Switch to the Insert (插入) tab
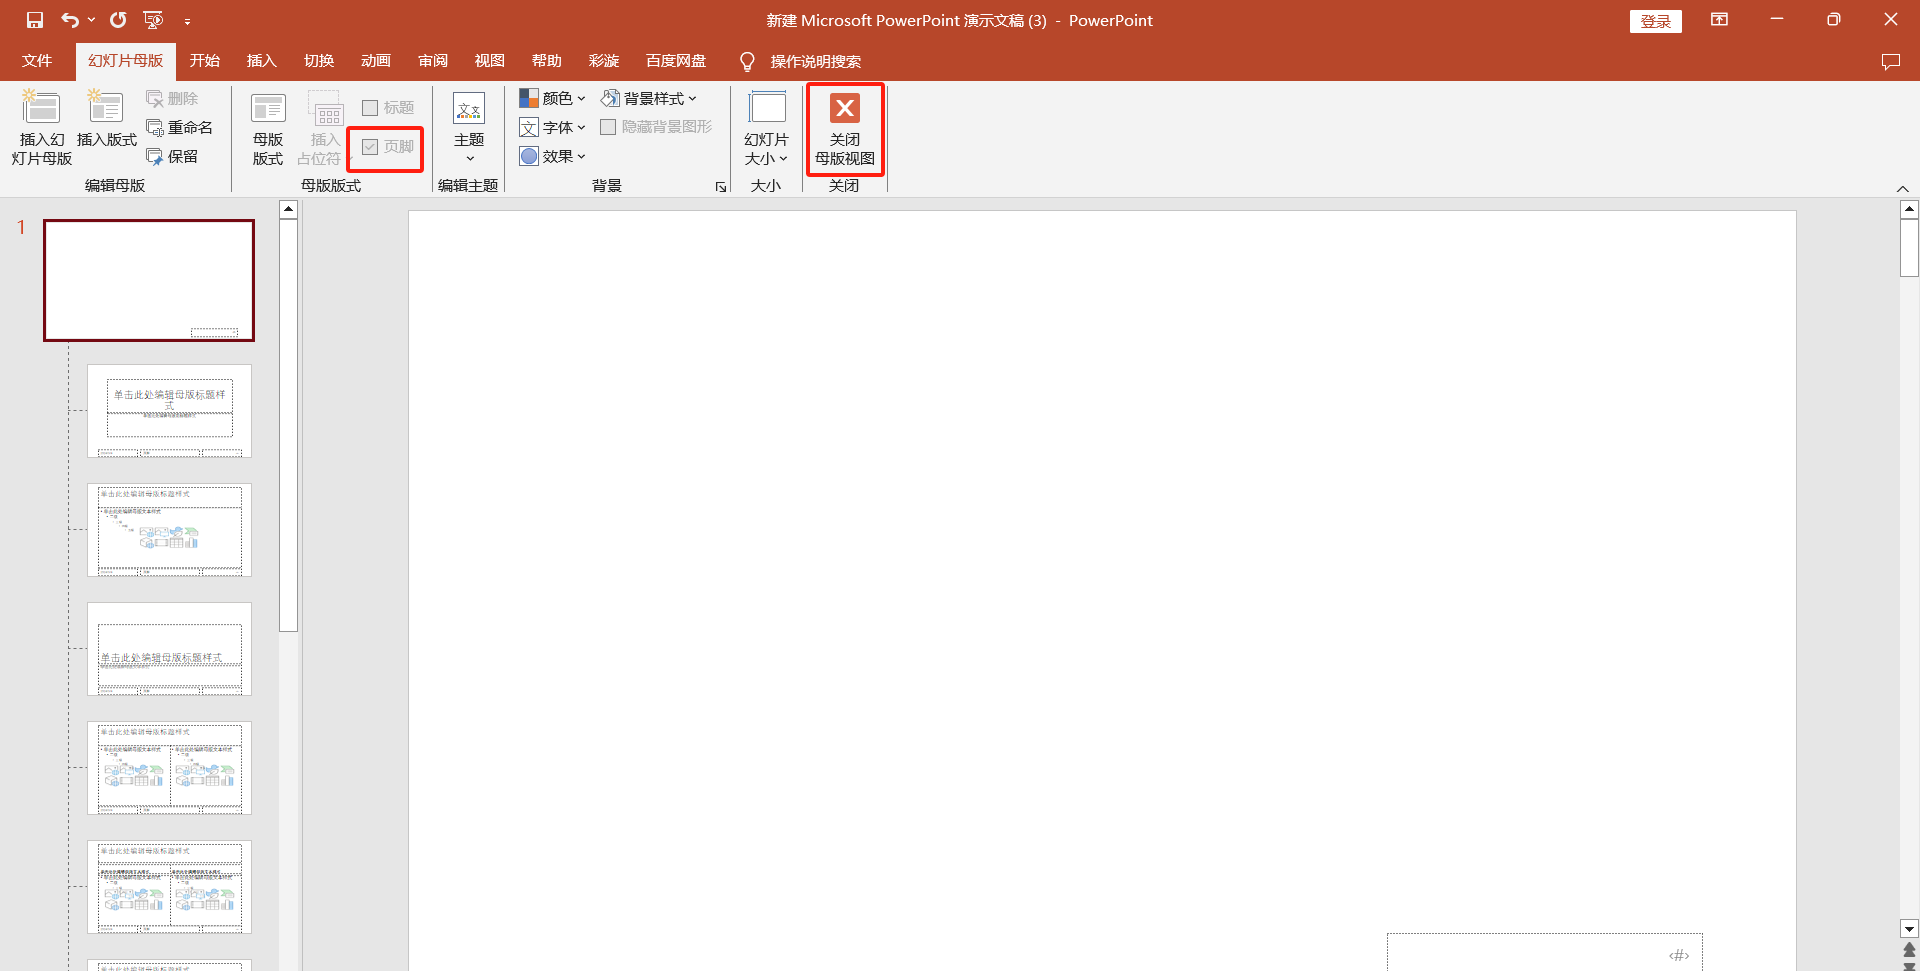 [x=261, y=61]
